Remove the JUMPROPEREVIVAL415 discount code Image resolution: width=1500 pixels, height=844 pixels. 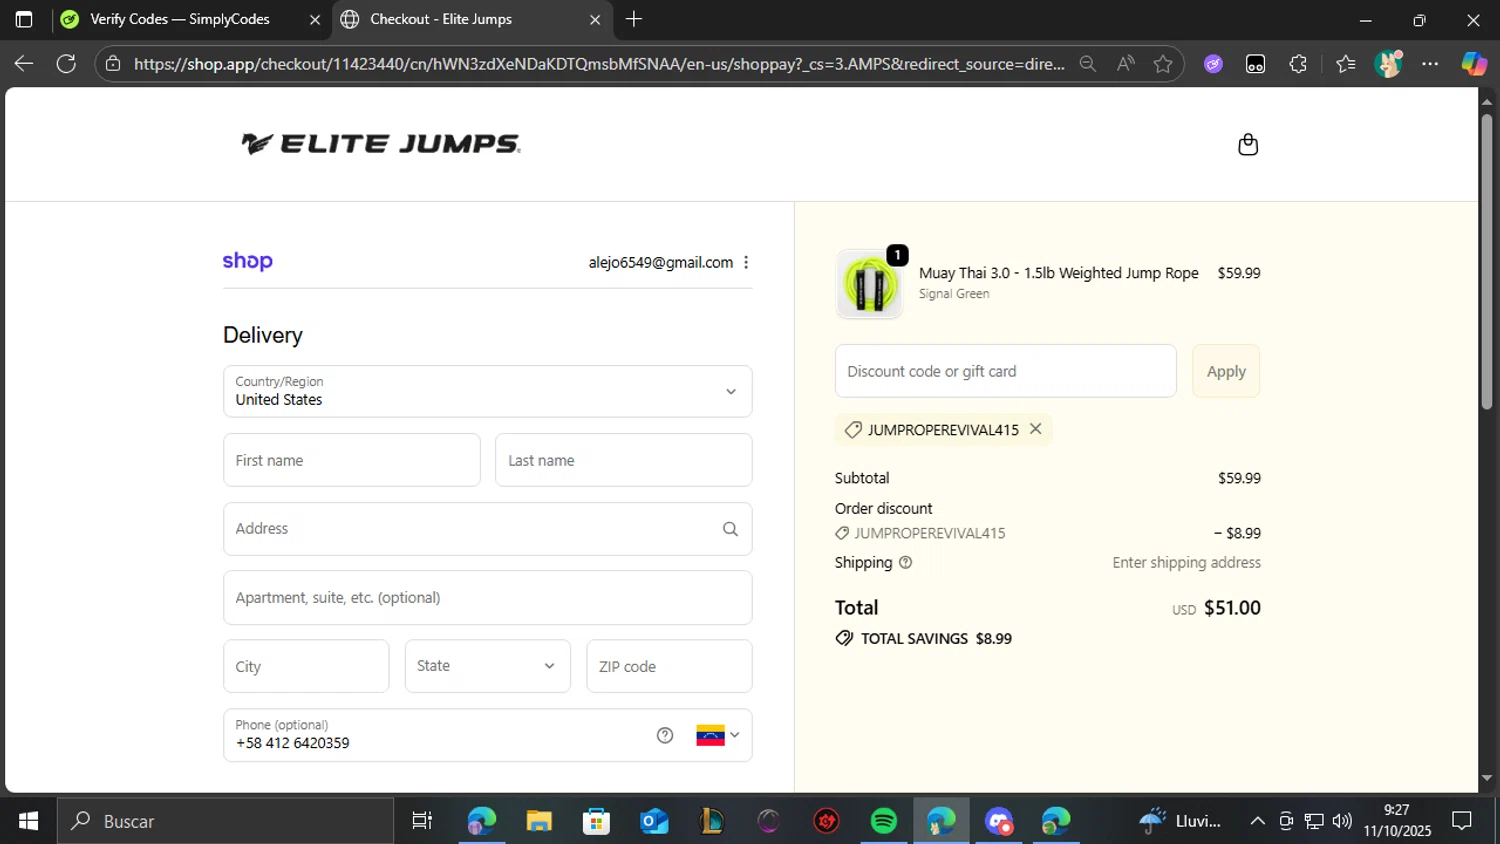click(x=1036, y=429)
